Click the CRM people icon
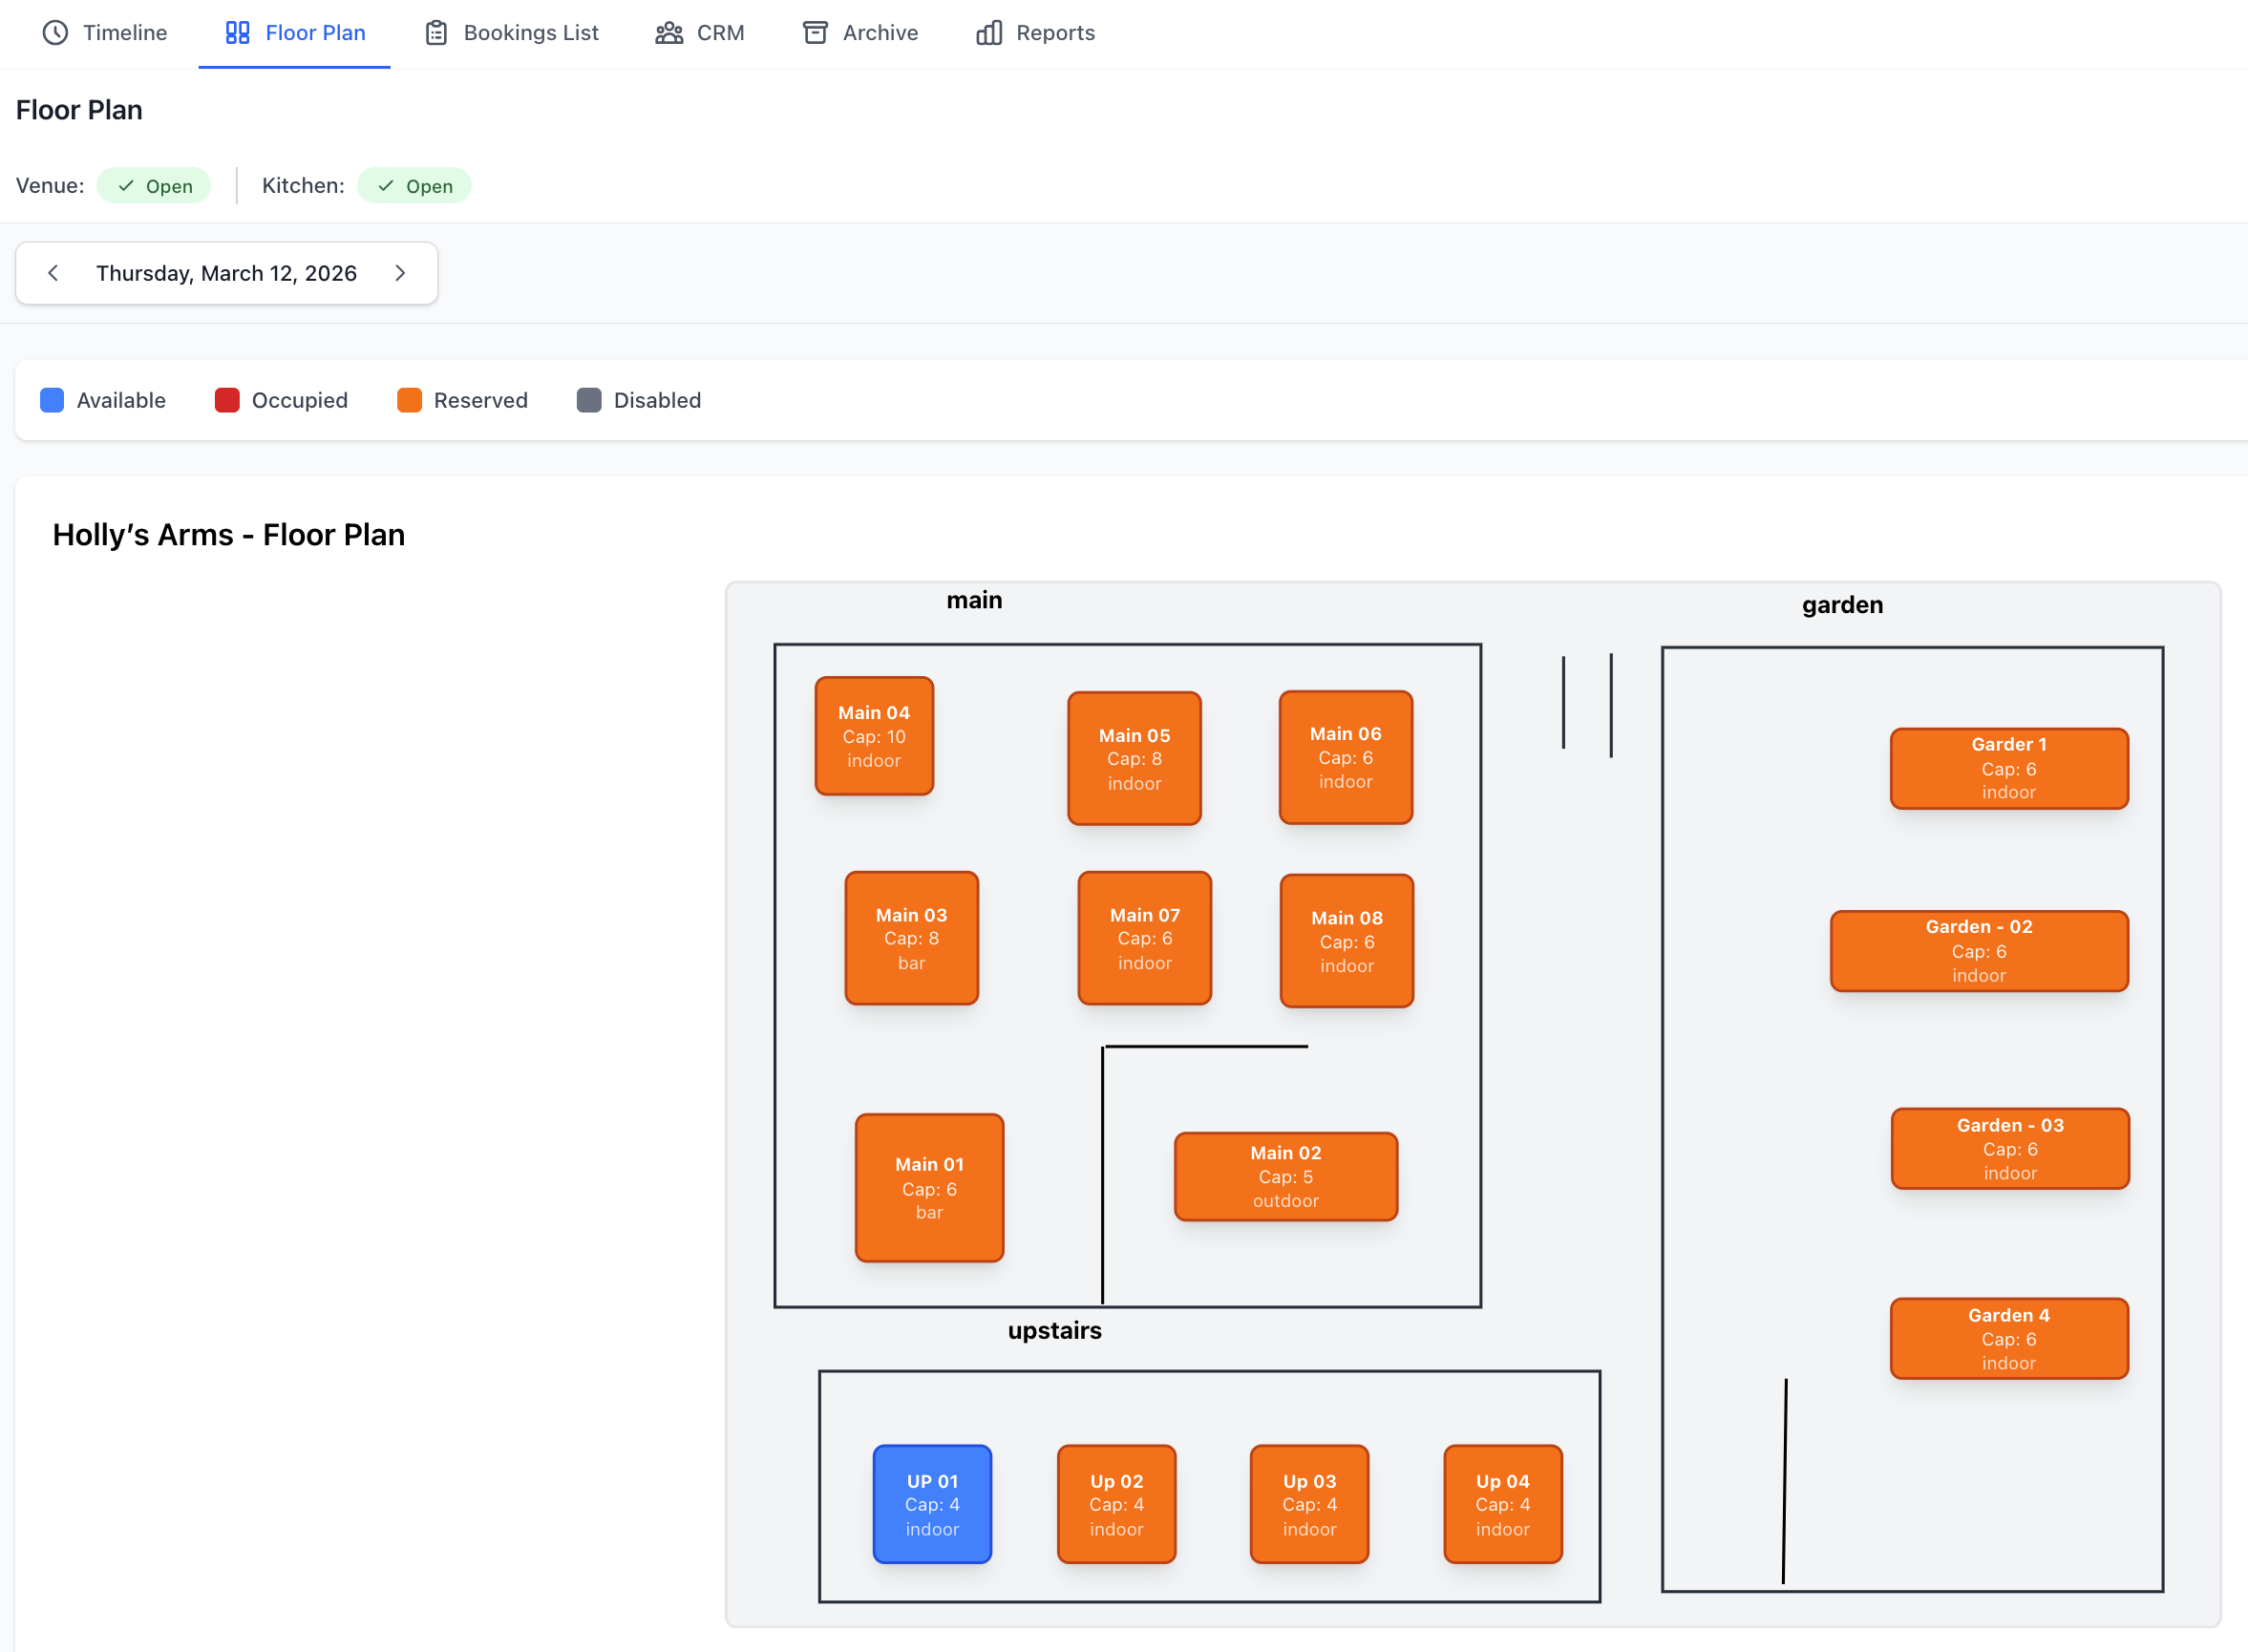This screenshot has width=2248, height=1652. (669, 33)
